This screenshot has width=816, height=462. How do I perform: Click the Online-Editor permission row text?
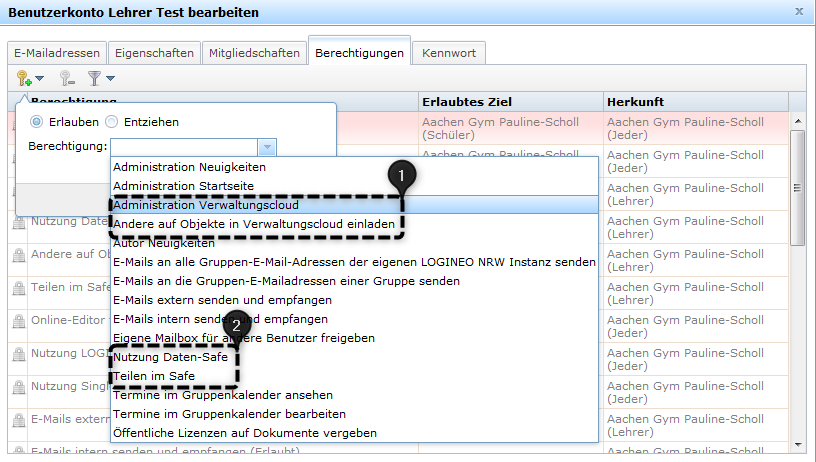click(68, 320)
